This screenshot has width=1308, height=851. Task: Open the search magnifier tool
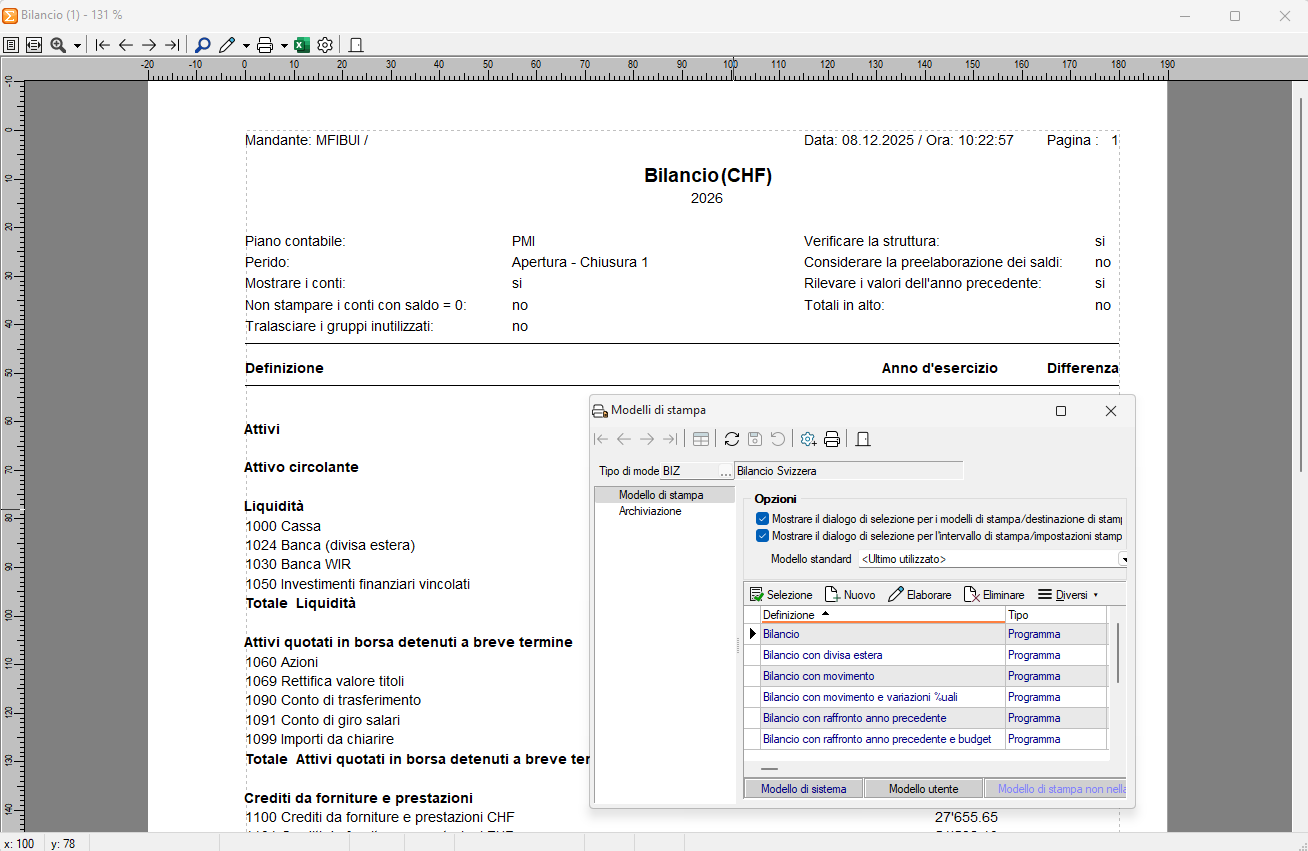pos(203,45)
